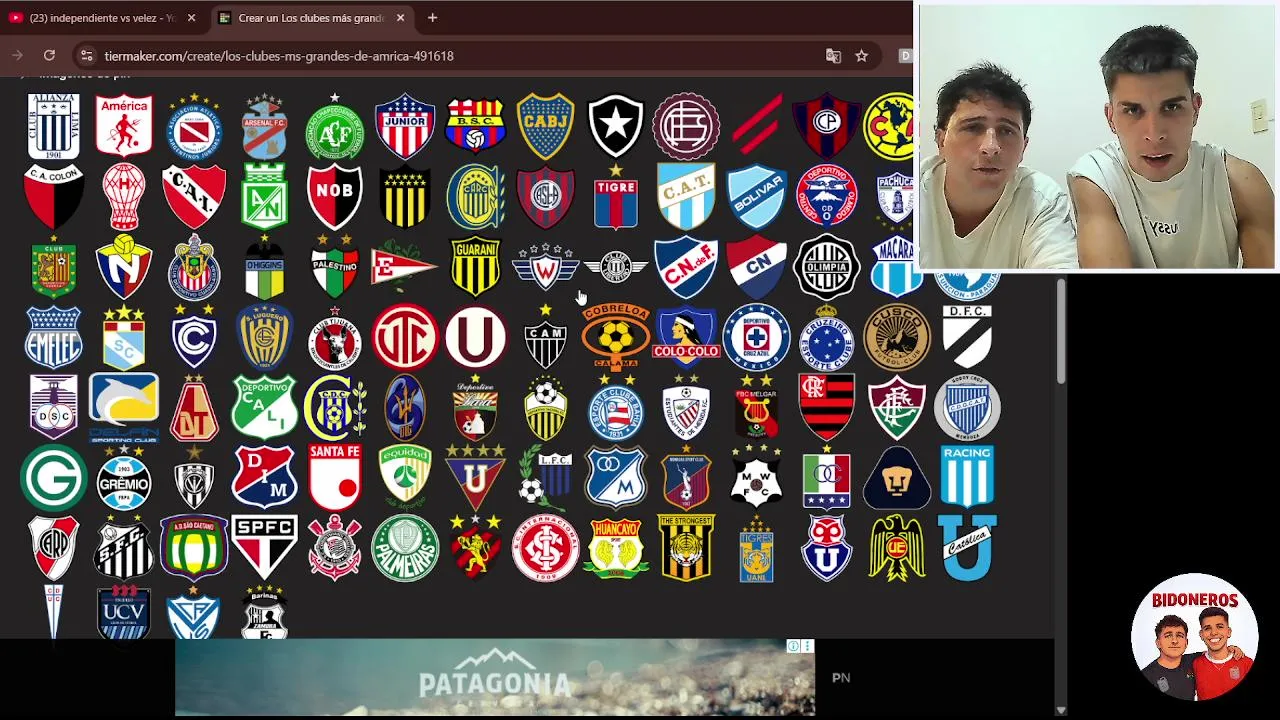Select the B.S.C. Barcelona crest
1280x720 pixels.
[476, 126]
